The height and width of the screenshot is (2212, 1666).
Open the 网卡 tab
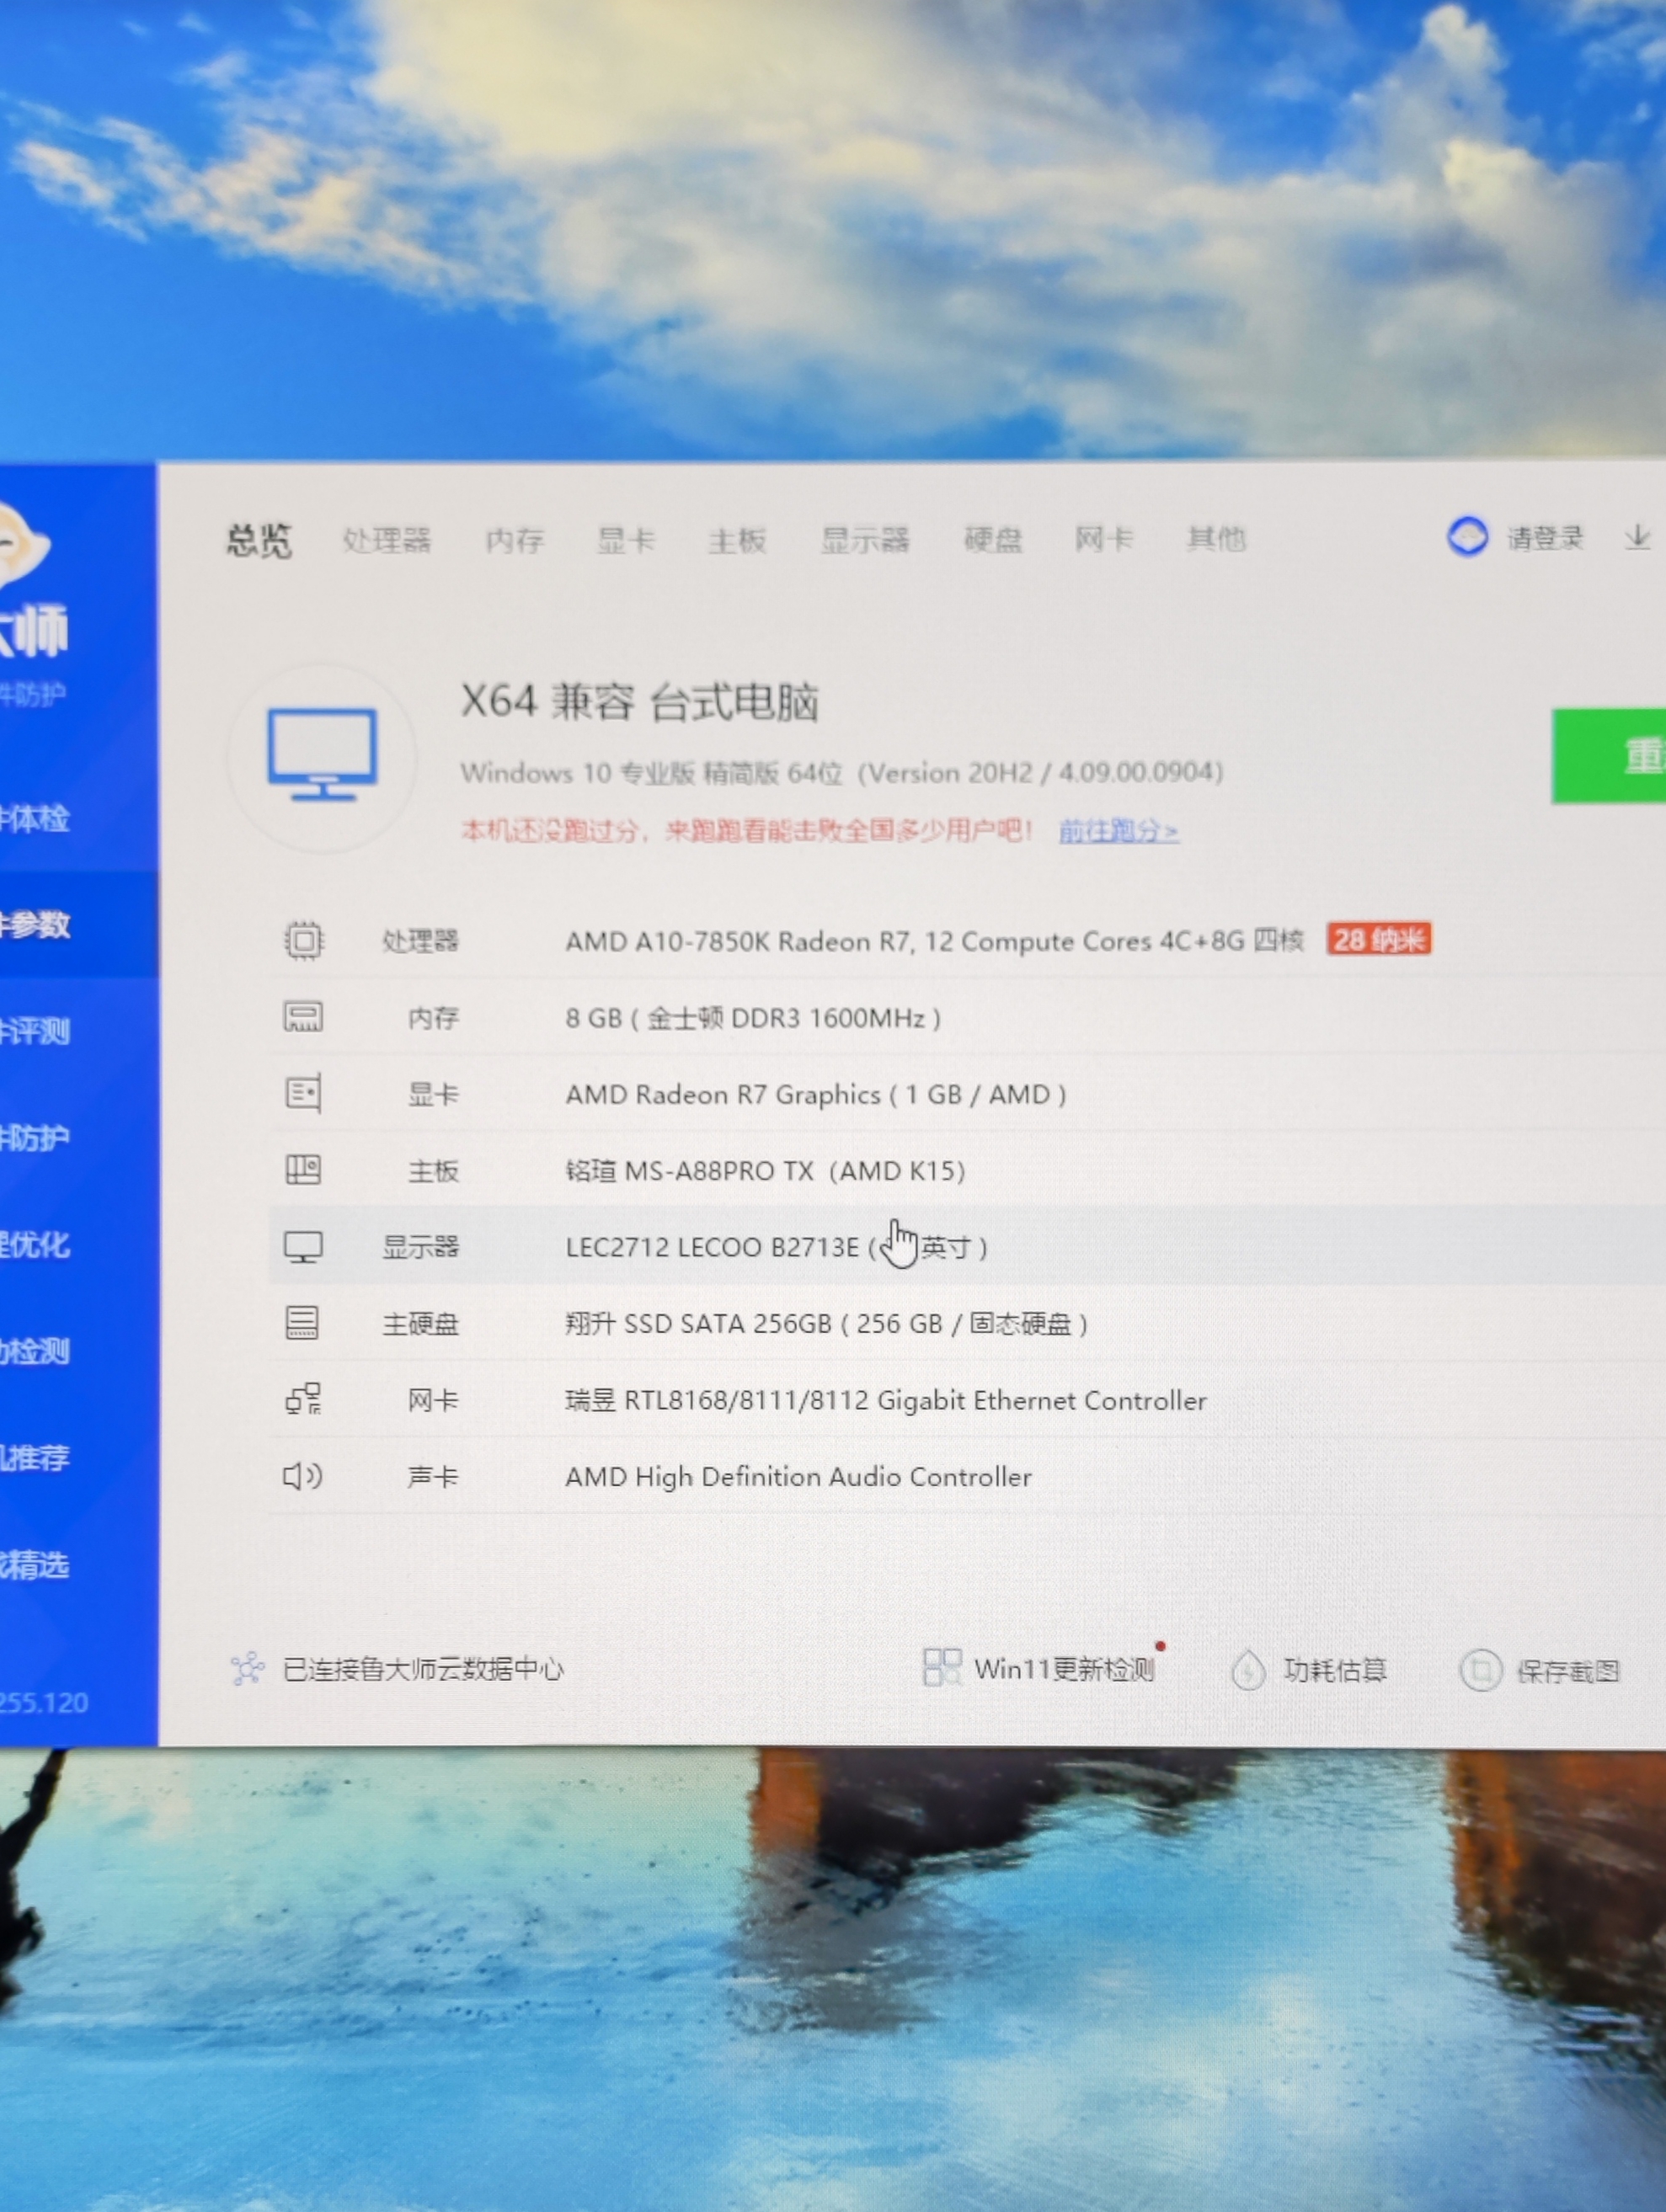pos(1104,540)
